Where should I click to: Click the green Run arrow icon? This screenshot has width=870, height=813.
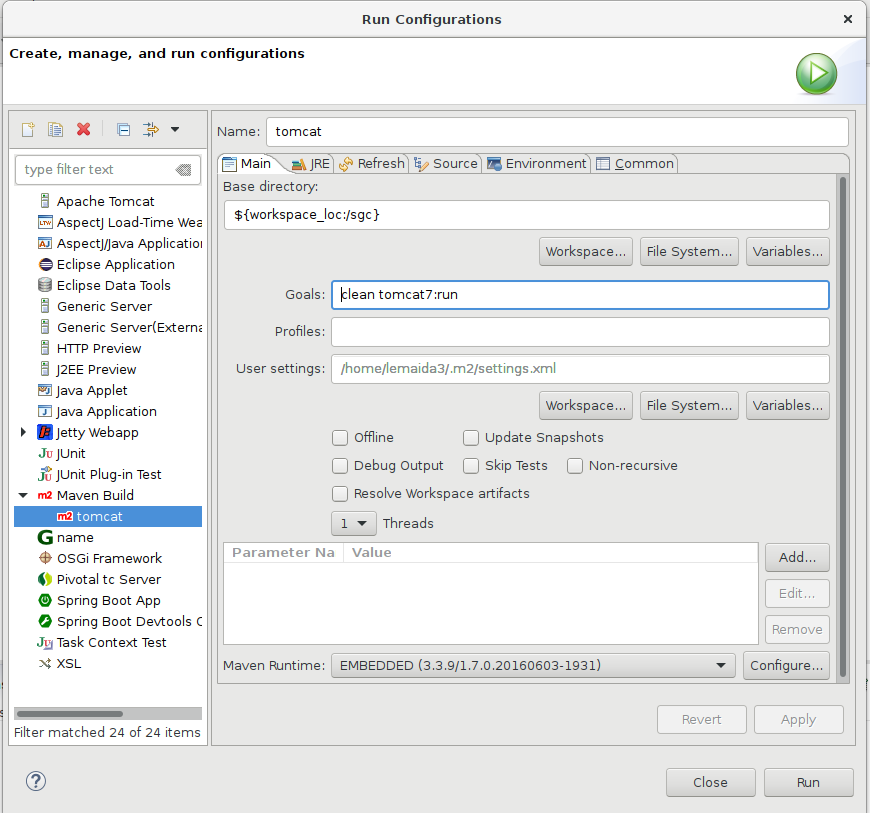pos(816,73)
